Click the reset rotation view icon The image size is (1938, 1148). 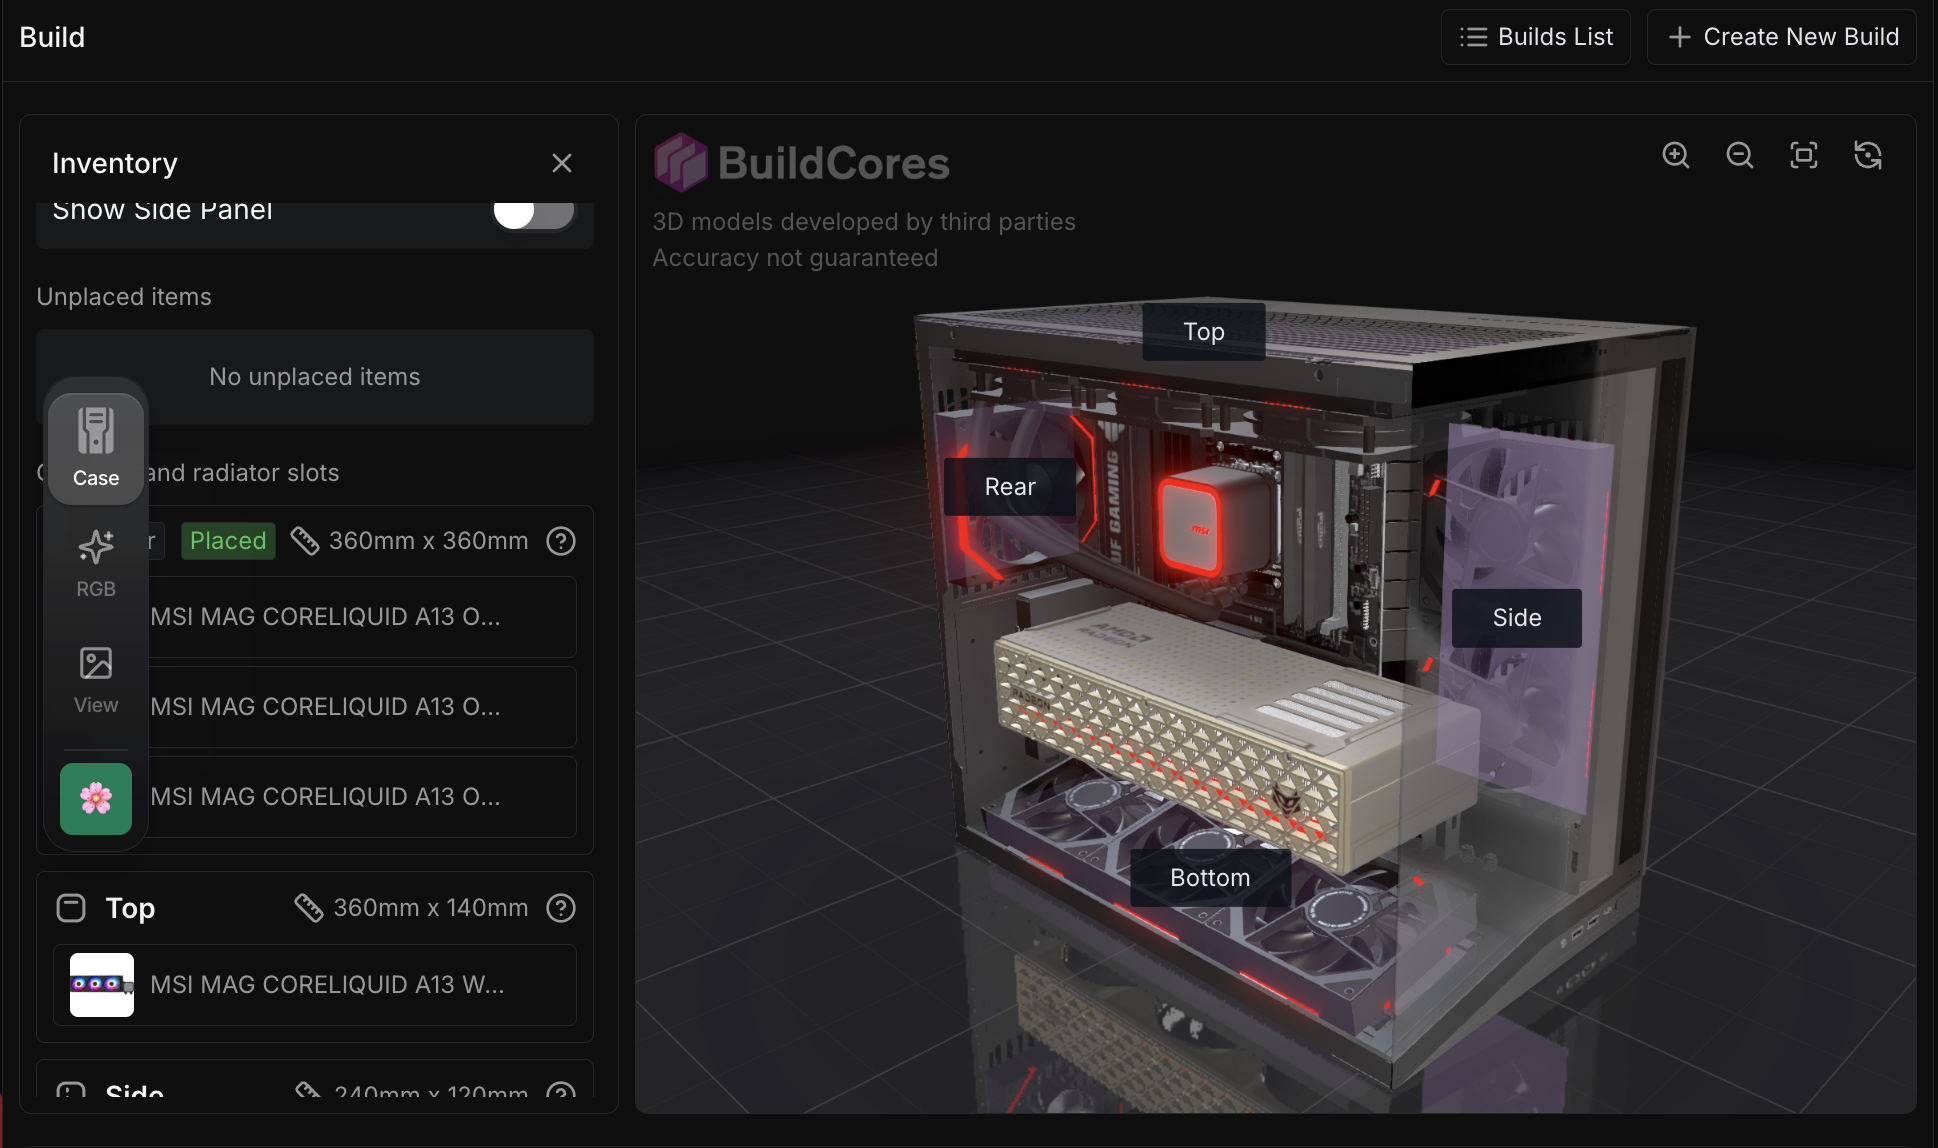coord(1868,155)
